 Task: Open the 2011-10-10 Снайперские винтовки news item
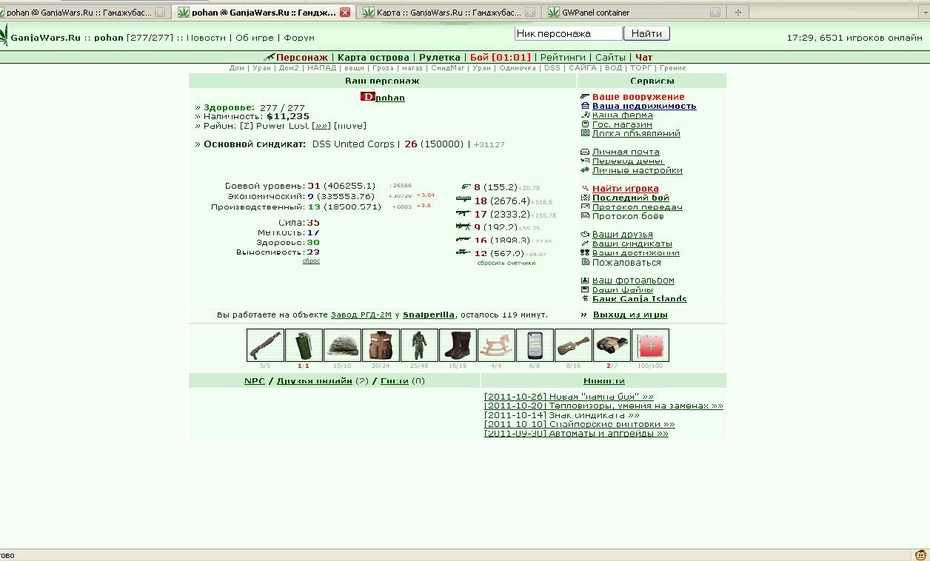[x=579, y=424]
